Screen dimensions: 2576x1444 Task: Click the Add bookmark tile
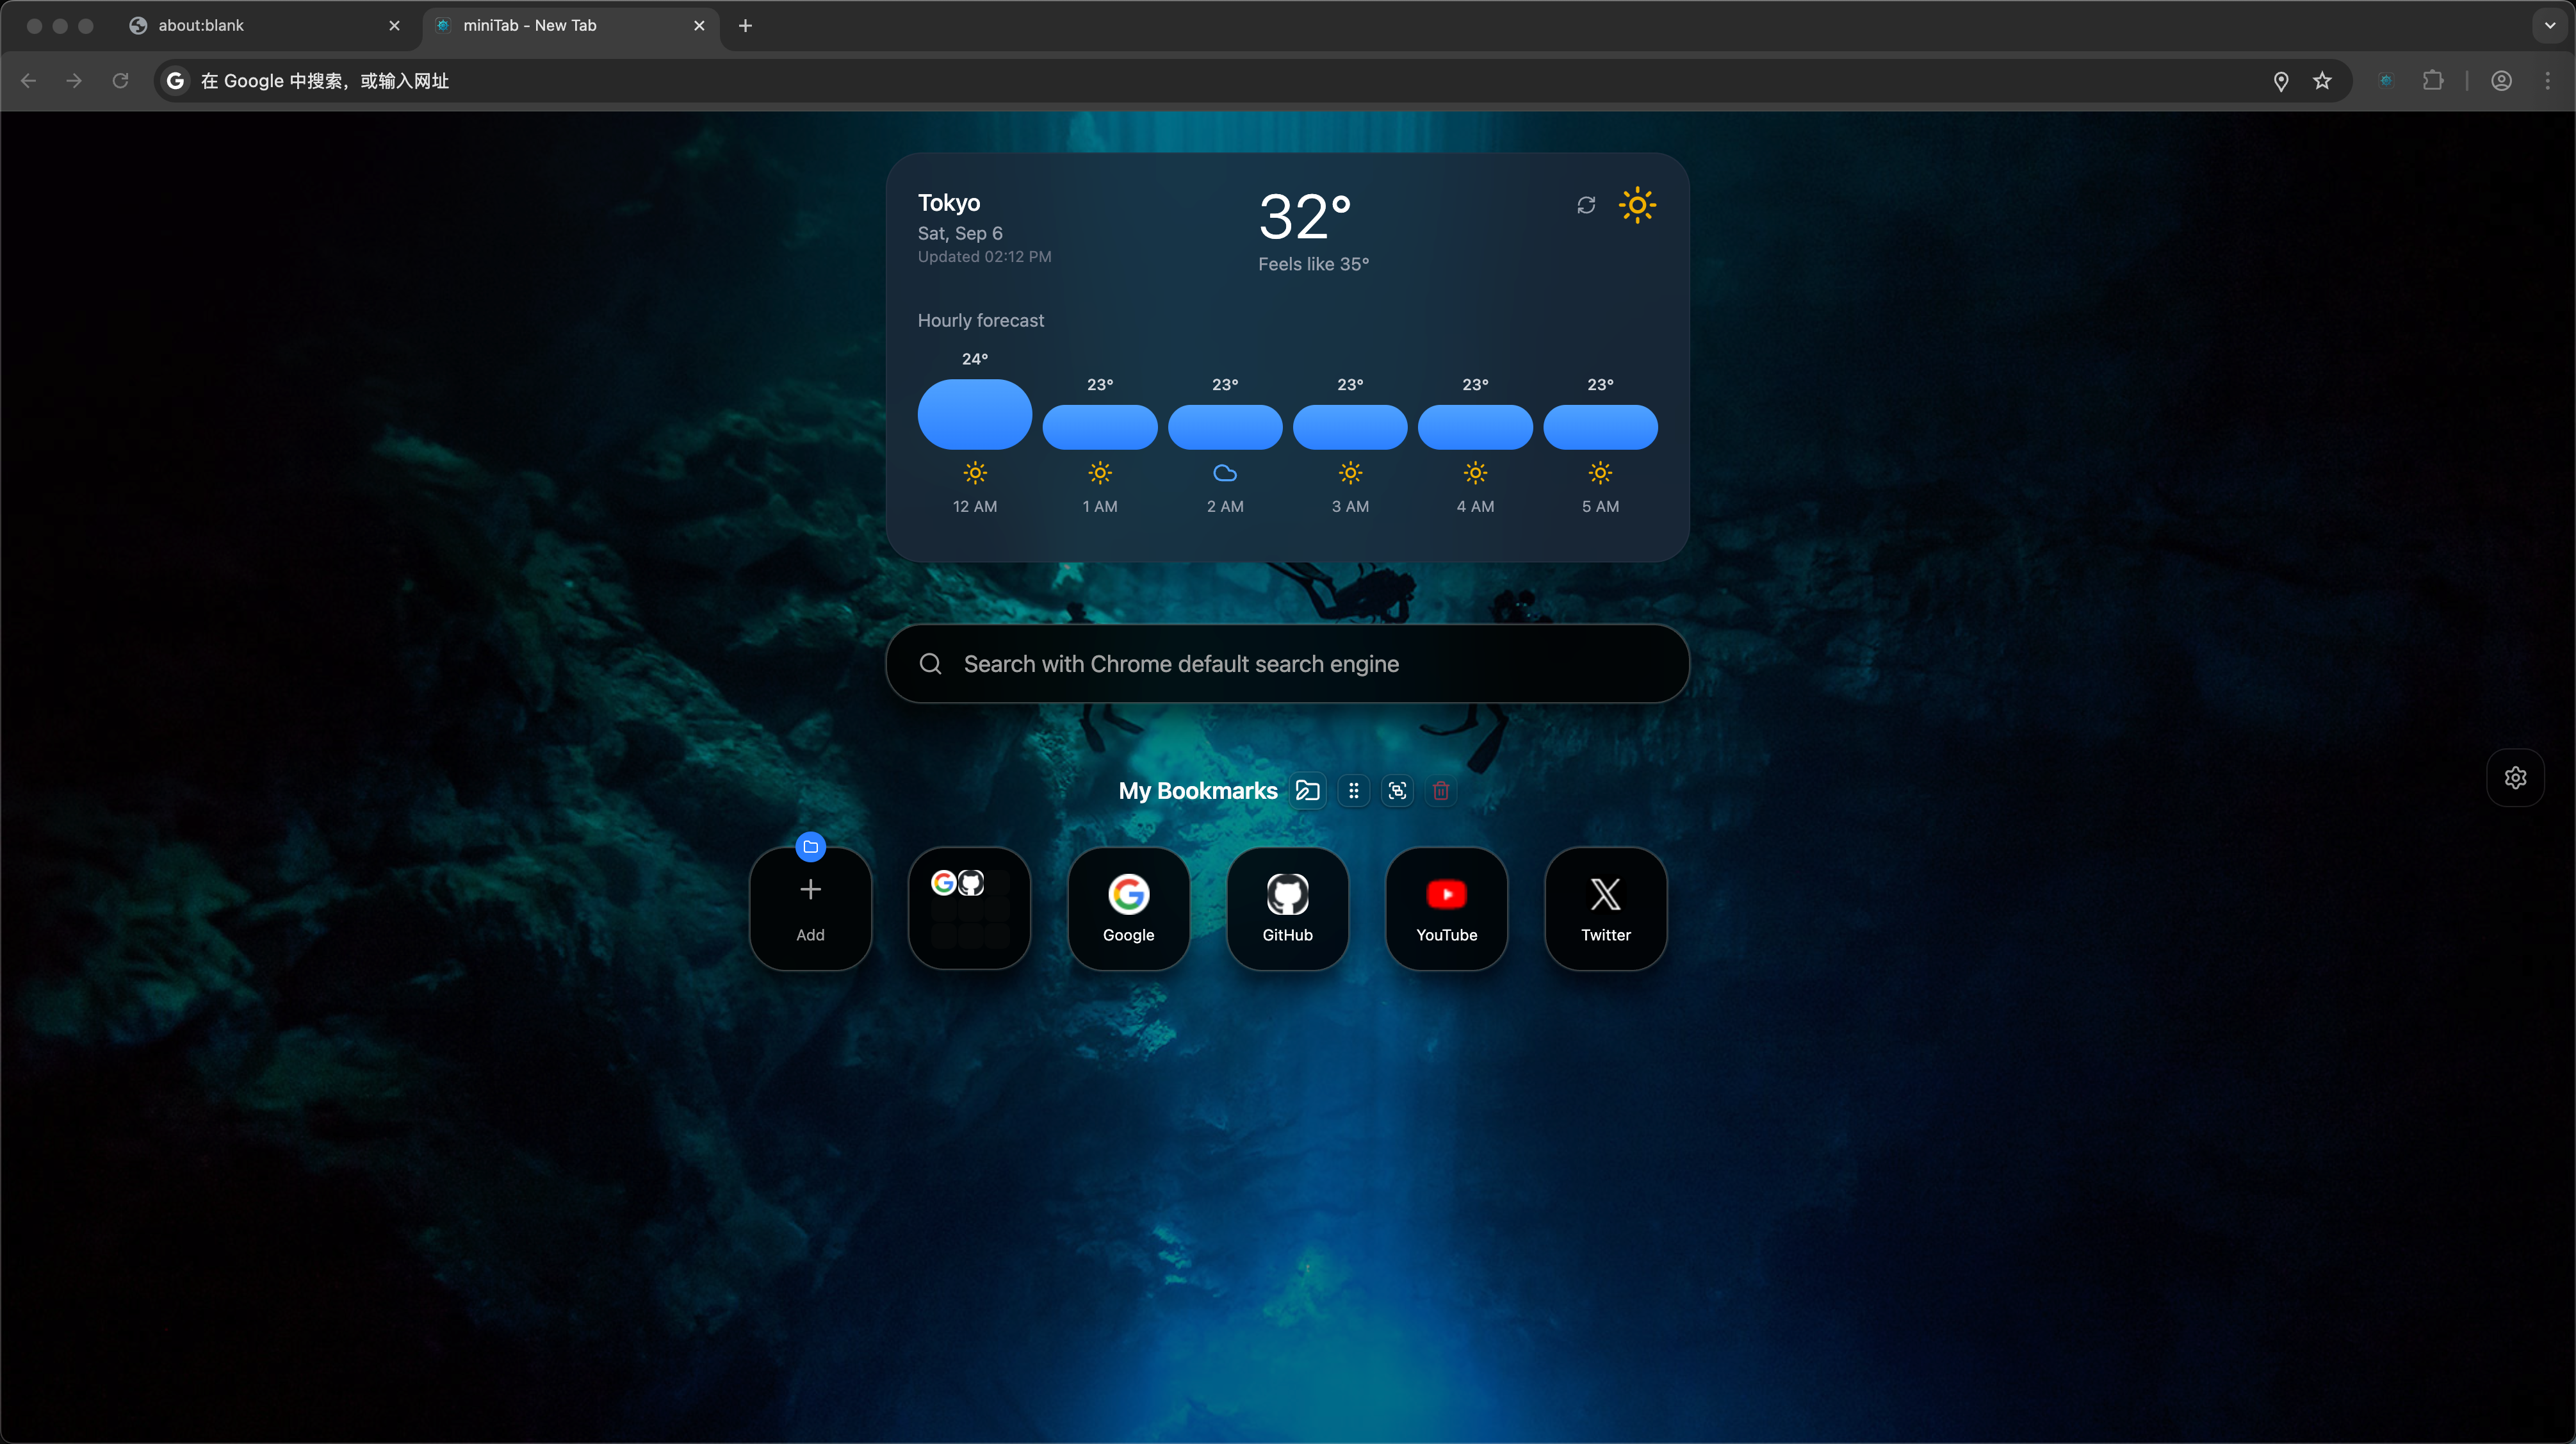[x=810, y=908]
